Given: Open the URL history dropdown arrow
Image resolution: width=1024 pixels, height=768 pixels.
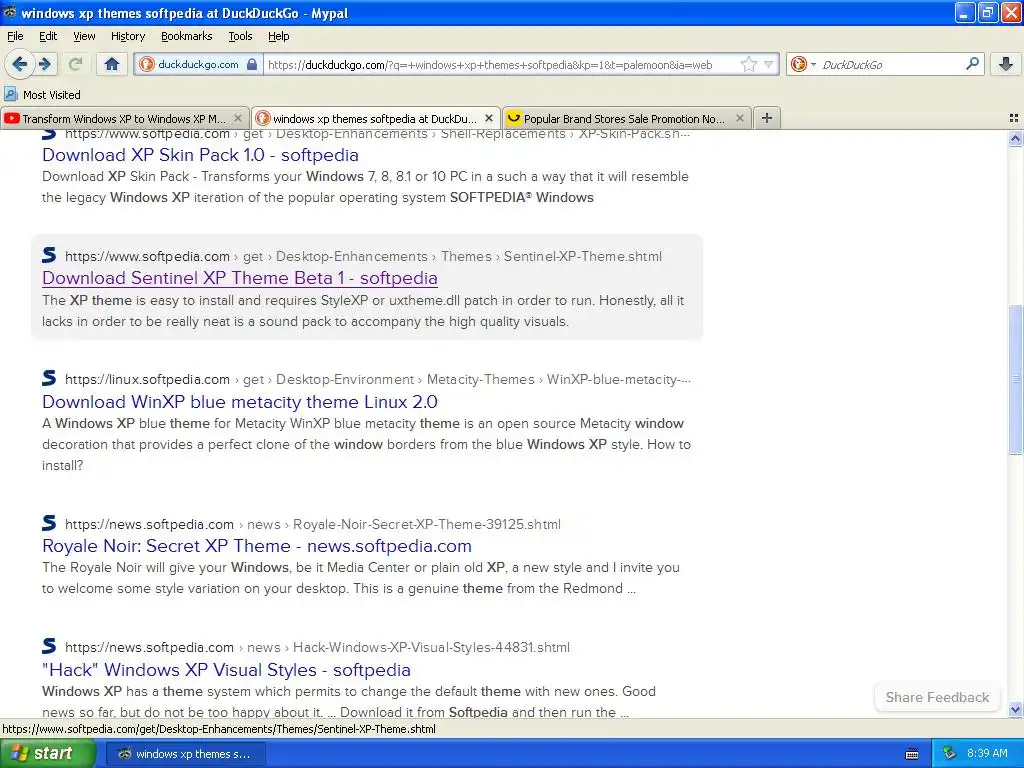Looking at the screenshot, I should click(769, 64).
